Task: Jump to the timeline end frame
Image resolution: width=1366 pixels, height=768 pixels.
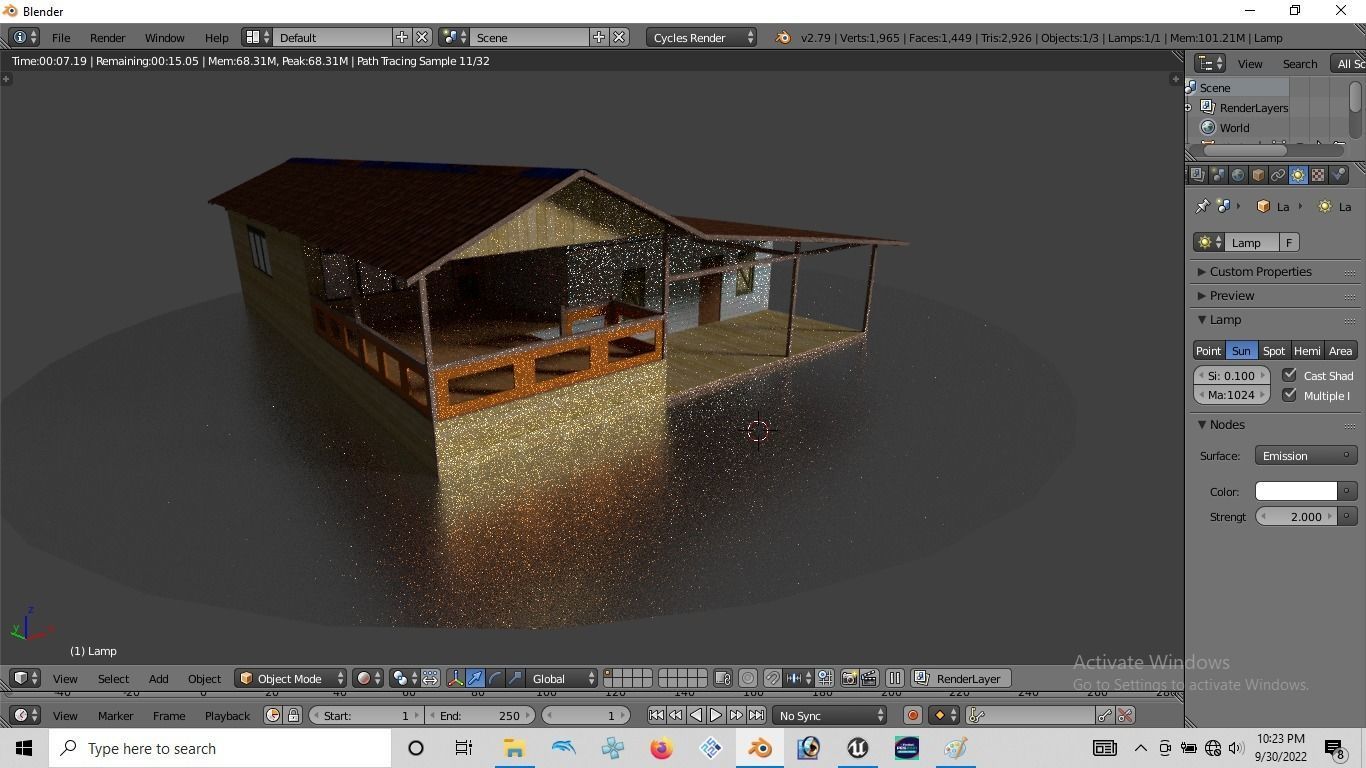Action: click(x=756, y=715)
